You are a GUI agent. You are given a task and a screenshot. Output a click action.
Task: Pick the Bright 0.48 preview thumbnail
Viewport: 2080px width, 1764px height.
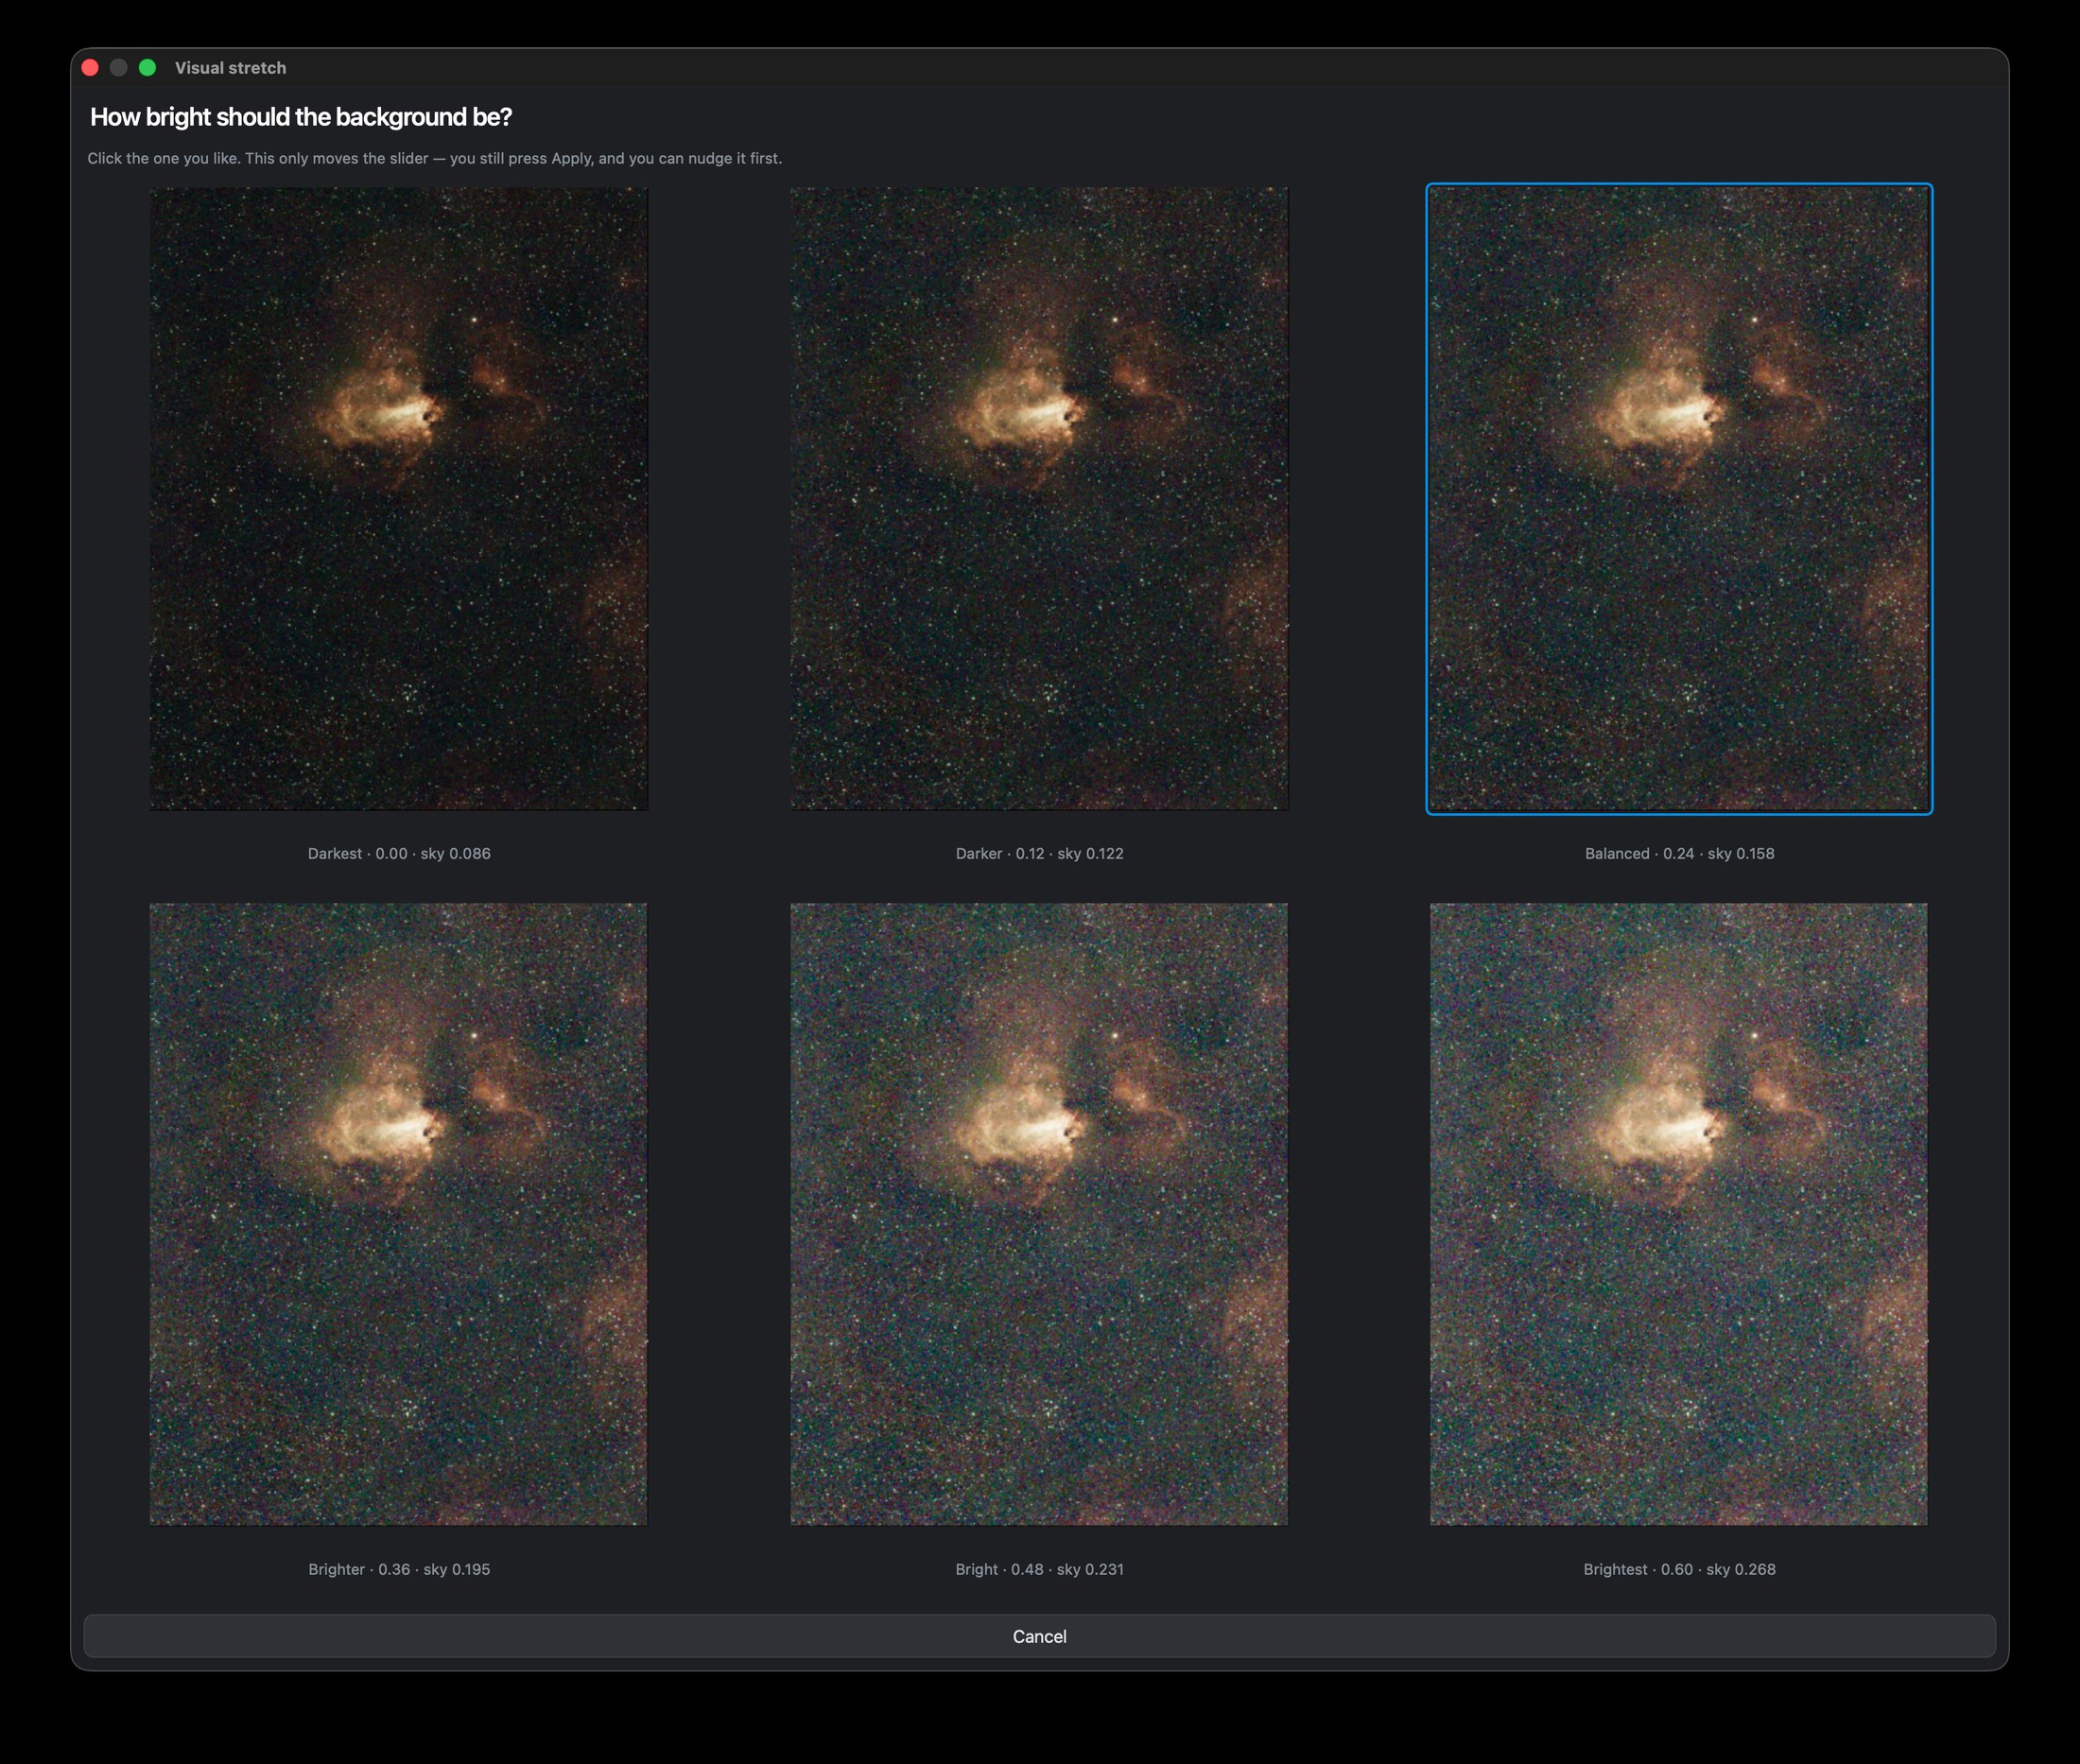pos(1039,1214)
